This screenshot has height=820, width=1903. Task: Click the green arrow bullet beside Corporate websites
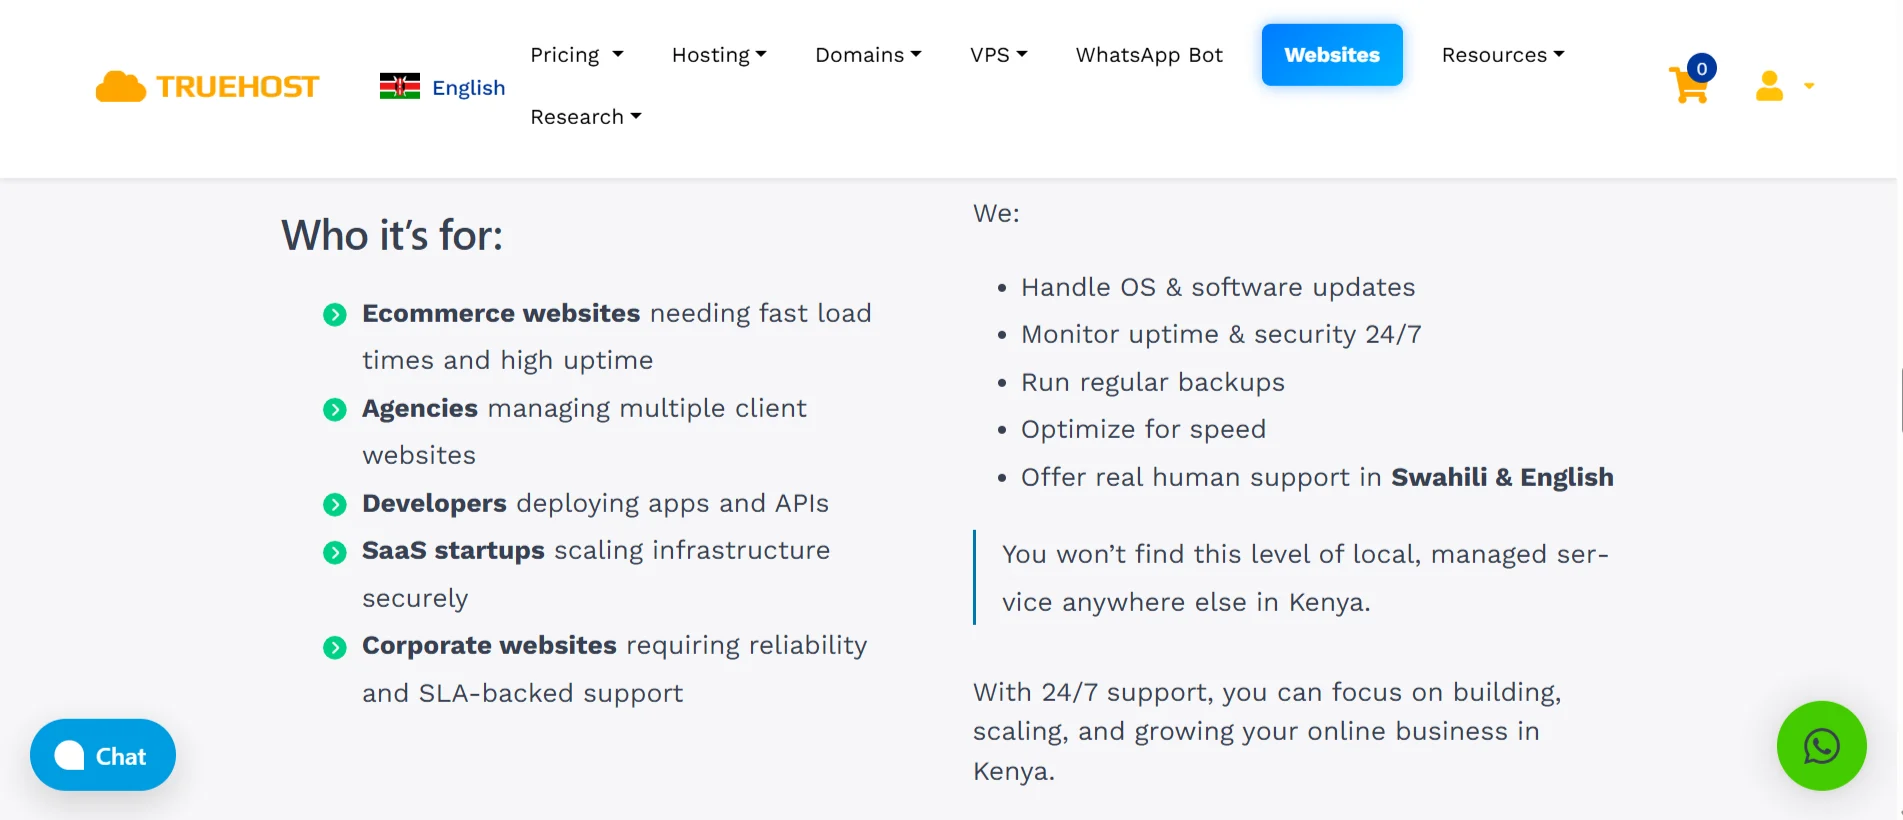[335, 647]
